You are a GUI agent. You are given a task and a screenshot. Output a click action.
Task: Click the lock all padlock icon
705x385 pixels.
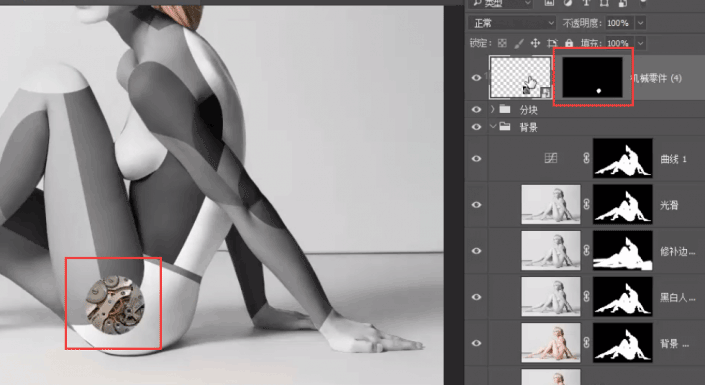click(569, 43)
